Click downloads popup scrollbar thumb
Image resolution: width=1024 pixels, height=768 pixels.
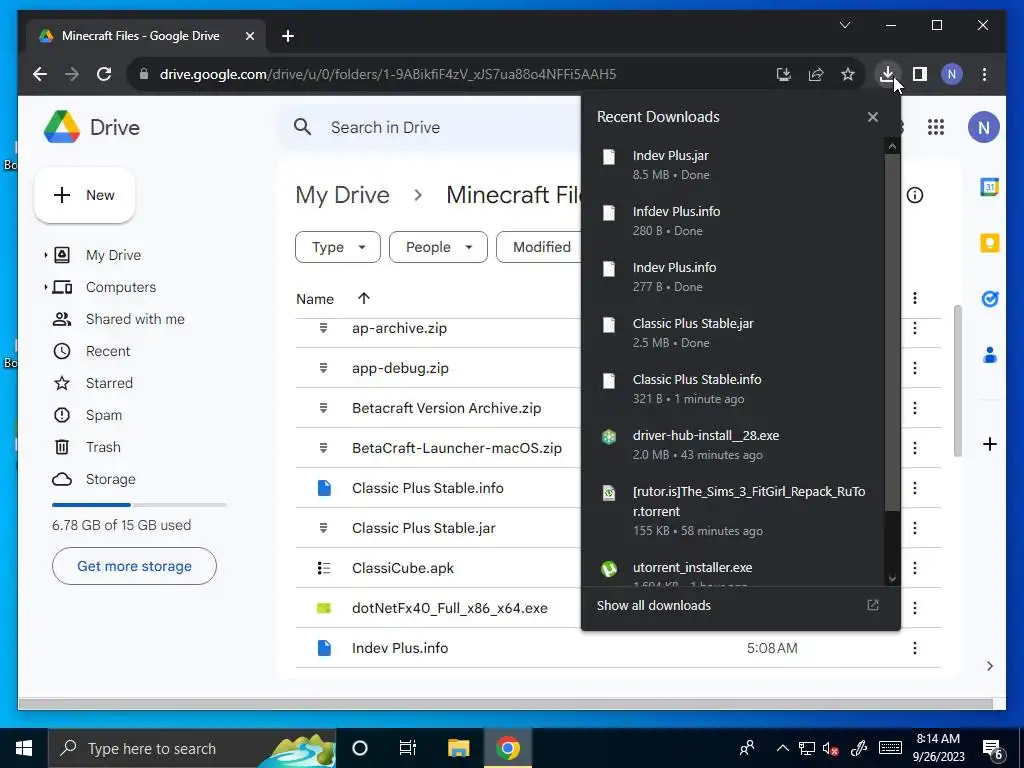[x=892, y=332]
